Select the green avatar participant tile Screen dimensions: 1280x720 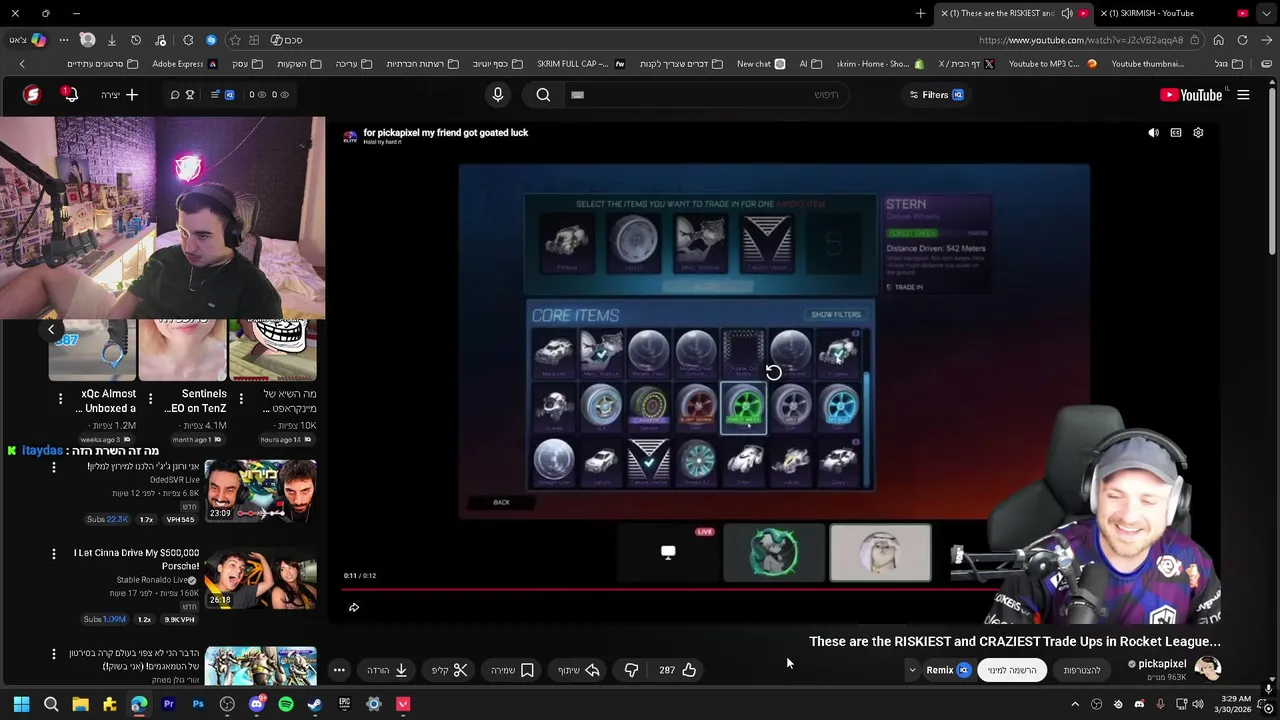click(774, 552)
